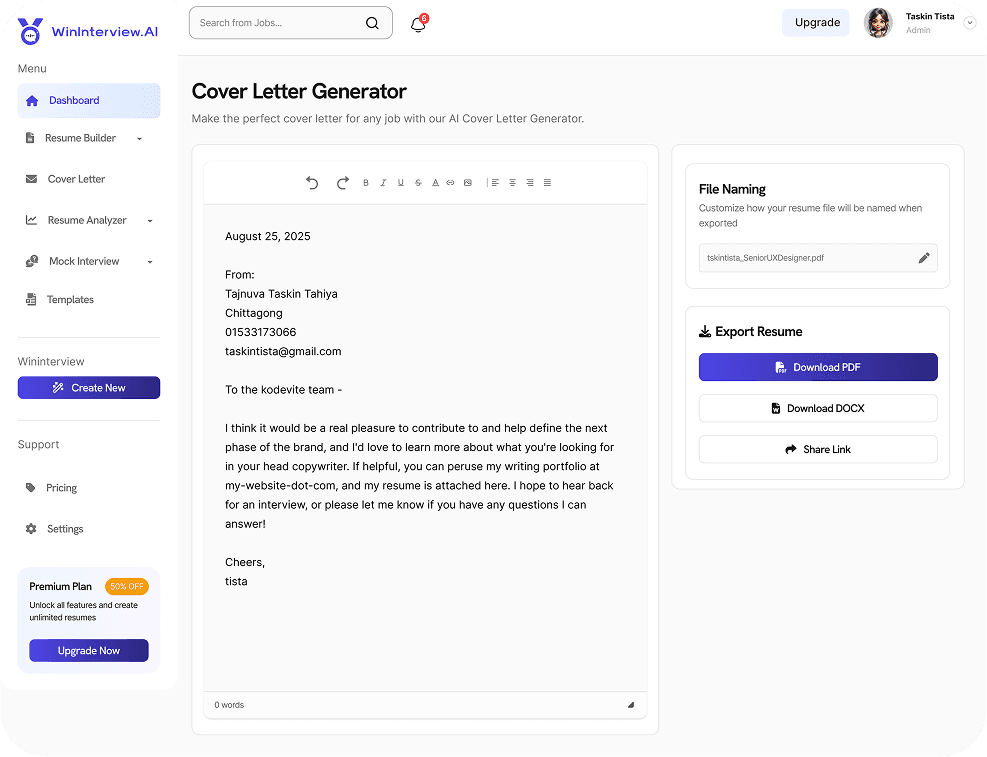Click the Search from Jobs field
987x757 pixels.
[x=280, y=23]
